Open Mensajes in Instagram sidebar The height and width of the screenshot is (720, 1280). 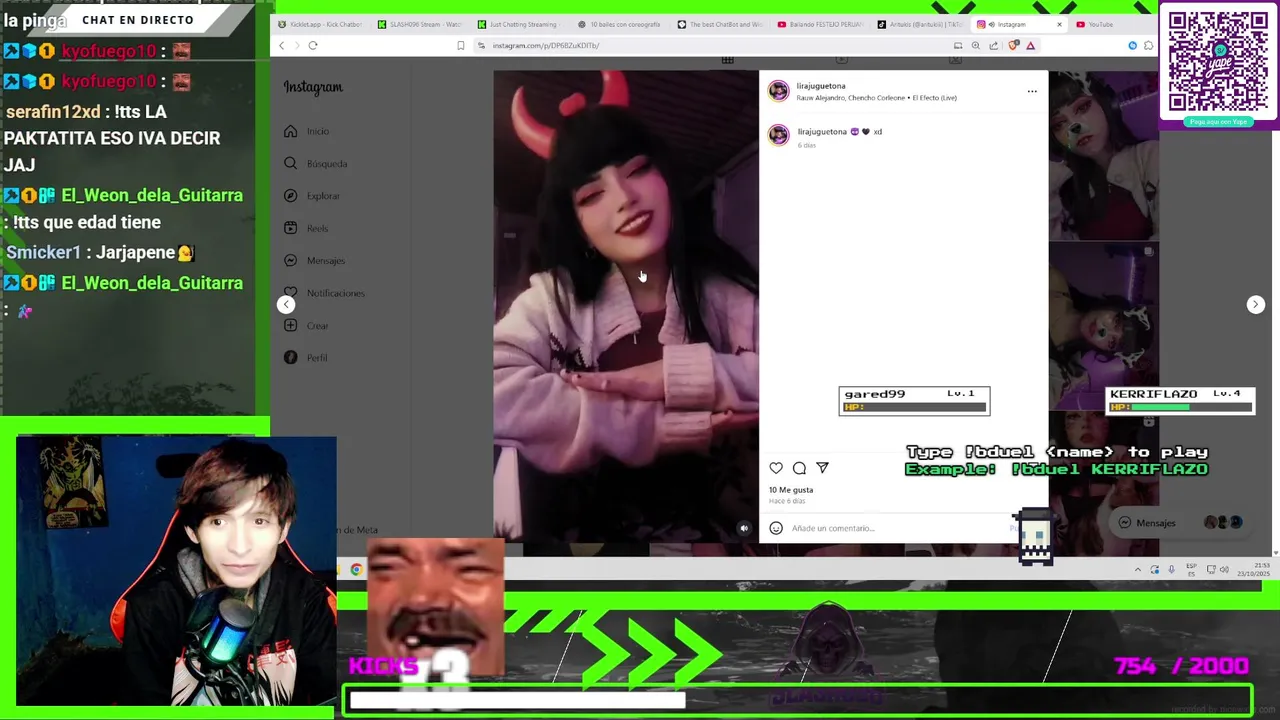(315, 261)
